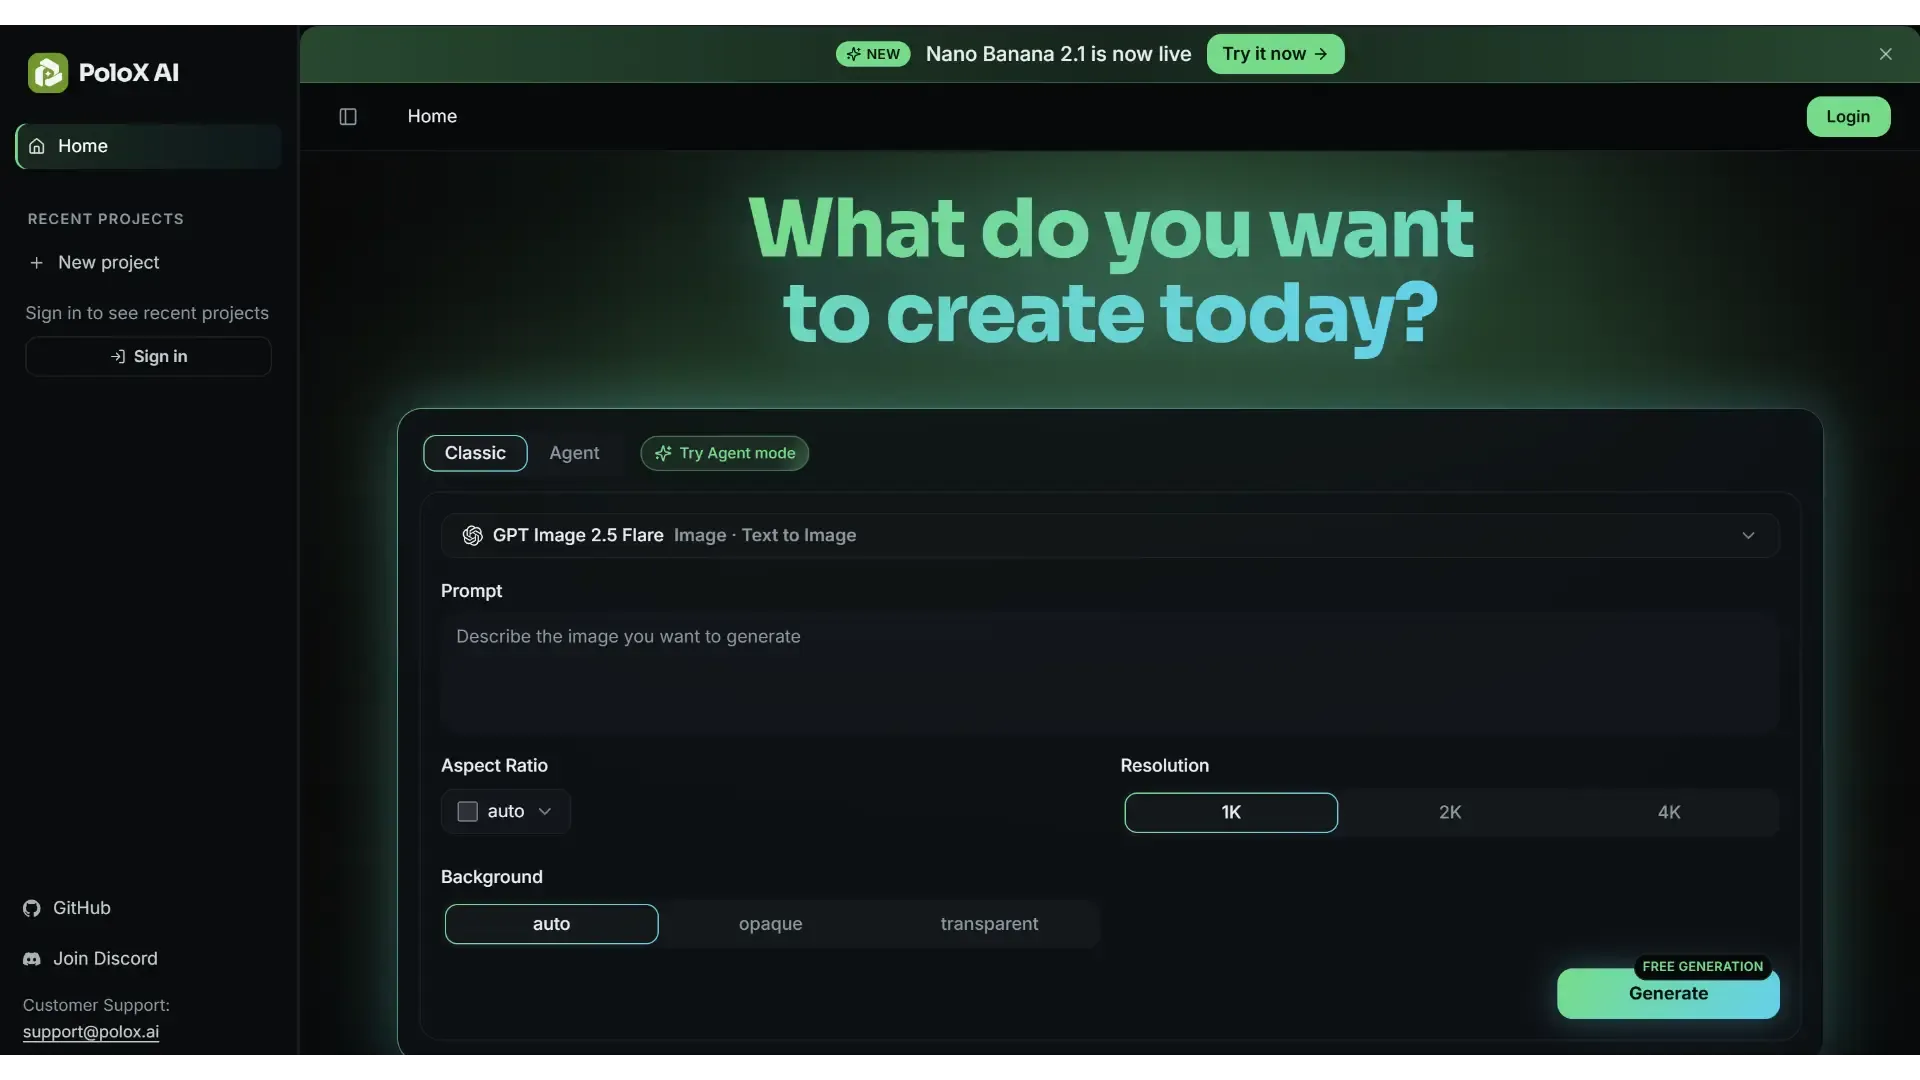Open the GitHub icon link
This screenshot has width=1920, height=1080.
[x=32, y=908]
